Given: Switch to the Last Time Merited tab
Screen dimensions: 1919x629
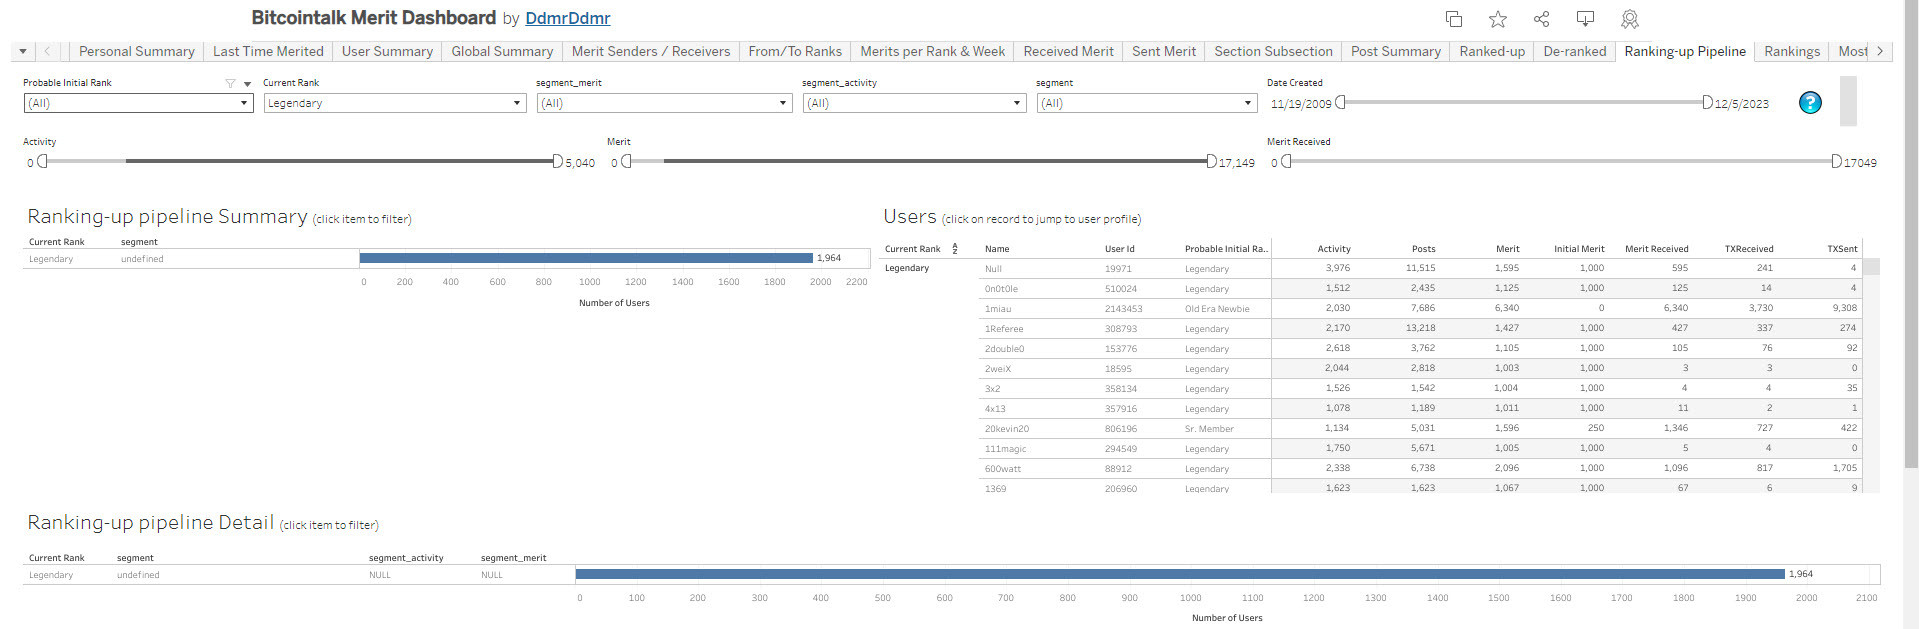Looking at the screenshot, I should point(268,51).
